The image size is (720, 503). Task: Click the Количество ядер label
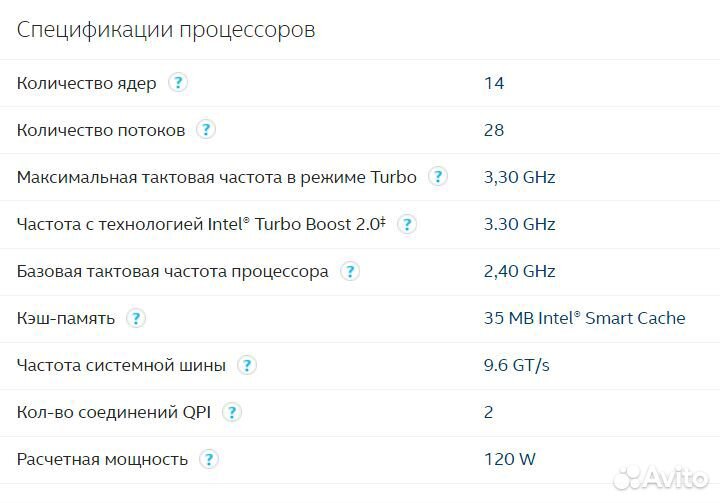pyautogui.click(x=87, y=83)
